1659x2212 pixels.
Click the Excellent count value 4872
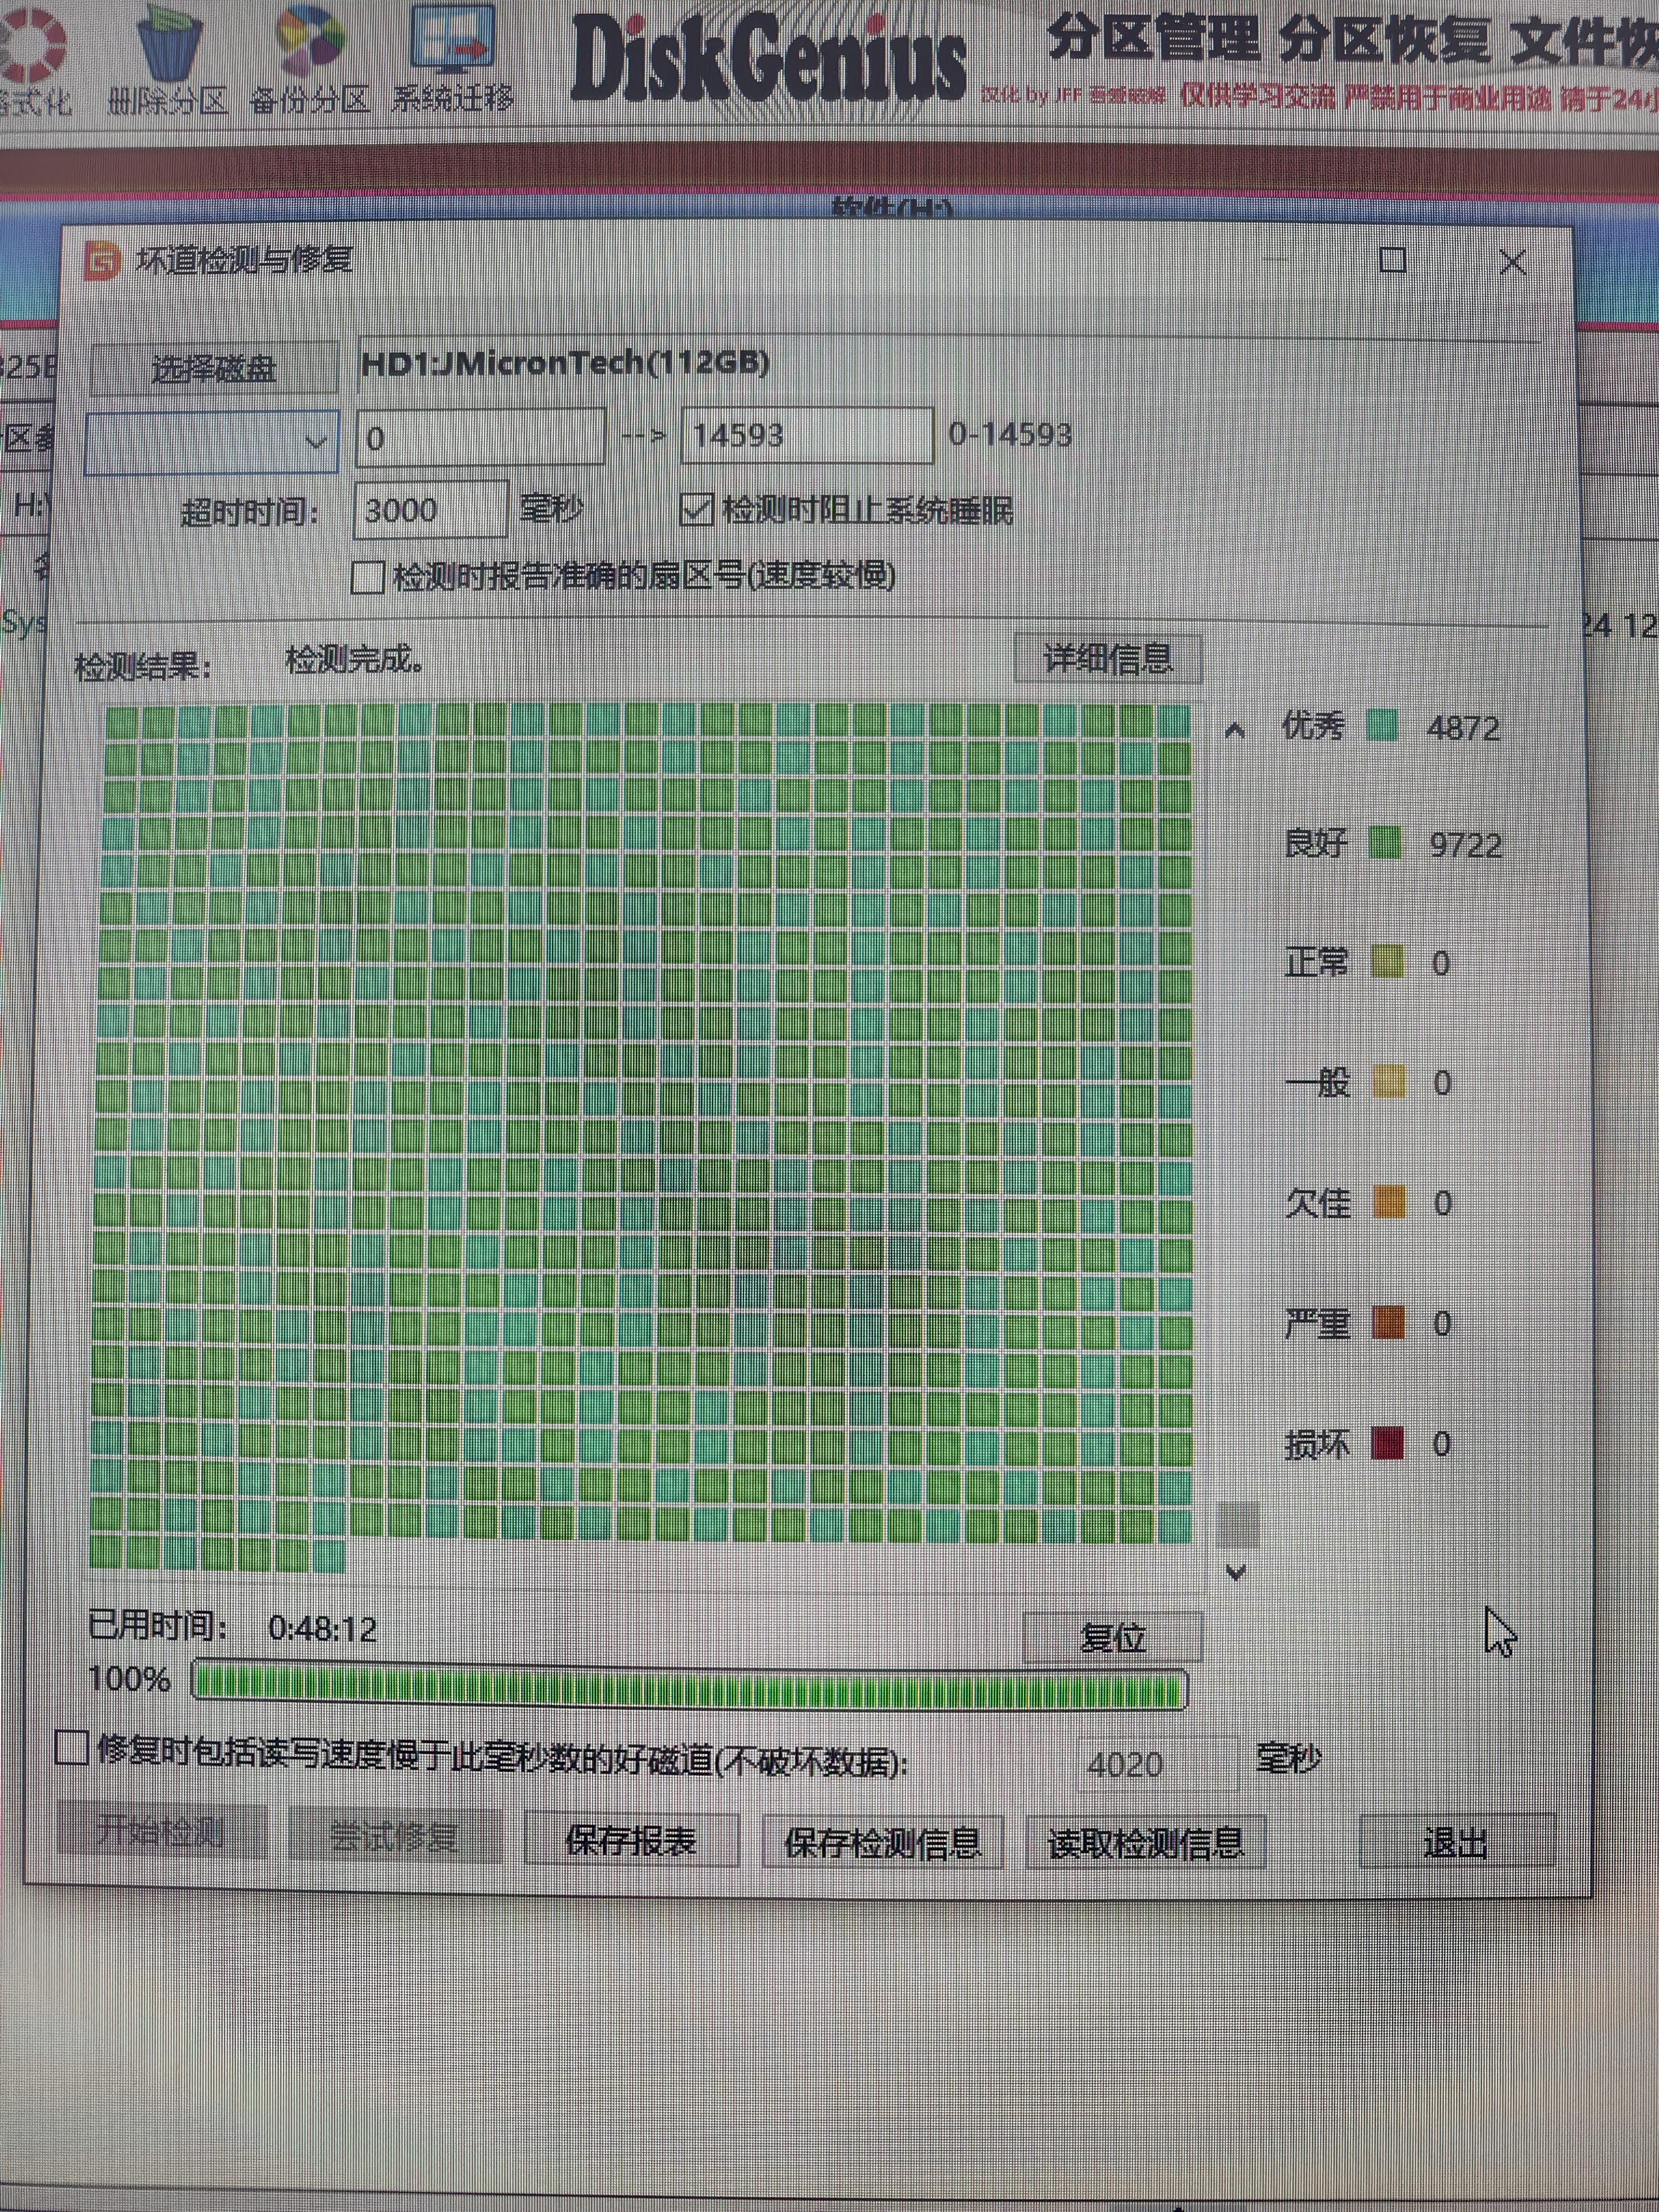point(1464,728)
